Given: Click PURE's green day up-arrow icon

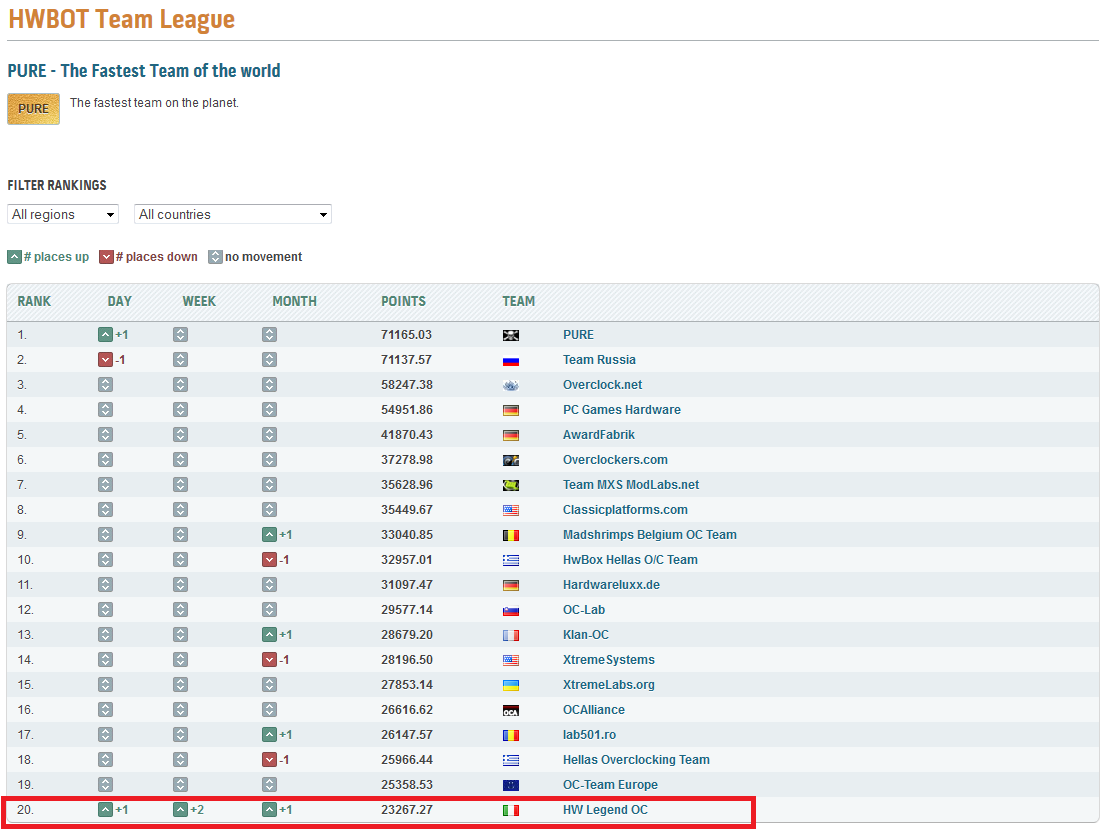Looking at the screenshot, I should point(105,335).
